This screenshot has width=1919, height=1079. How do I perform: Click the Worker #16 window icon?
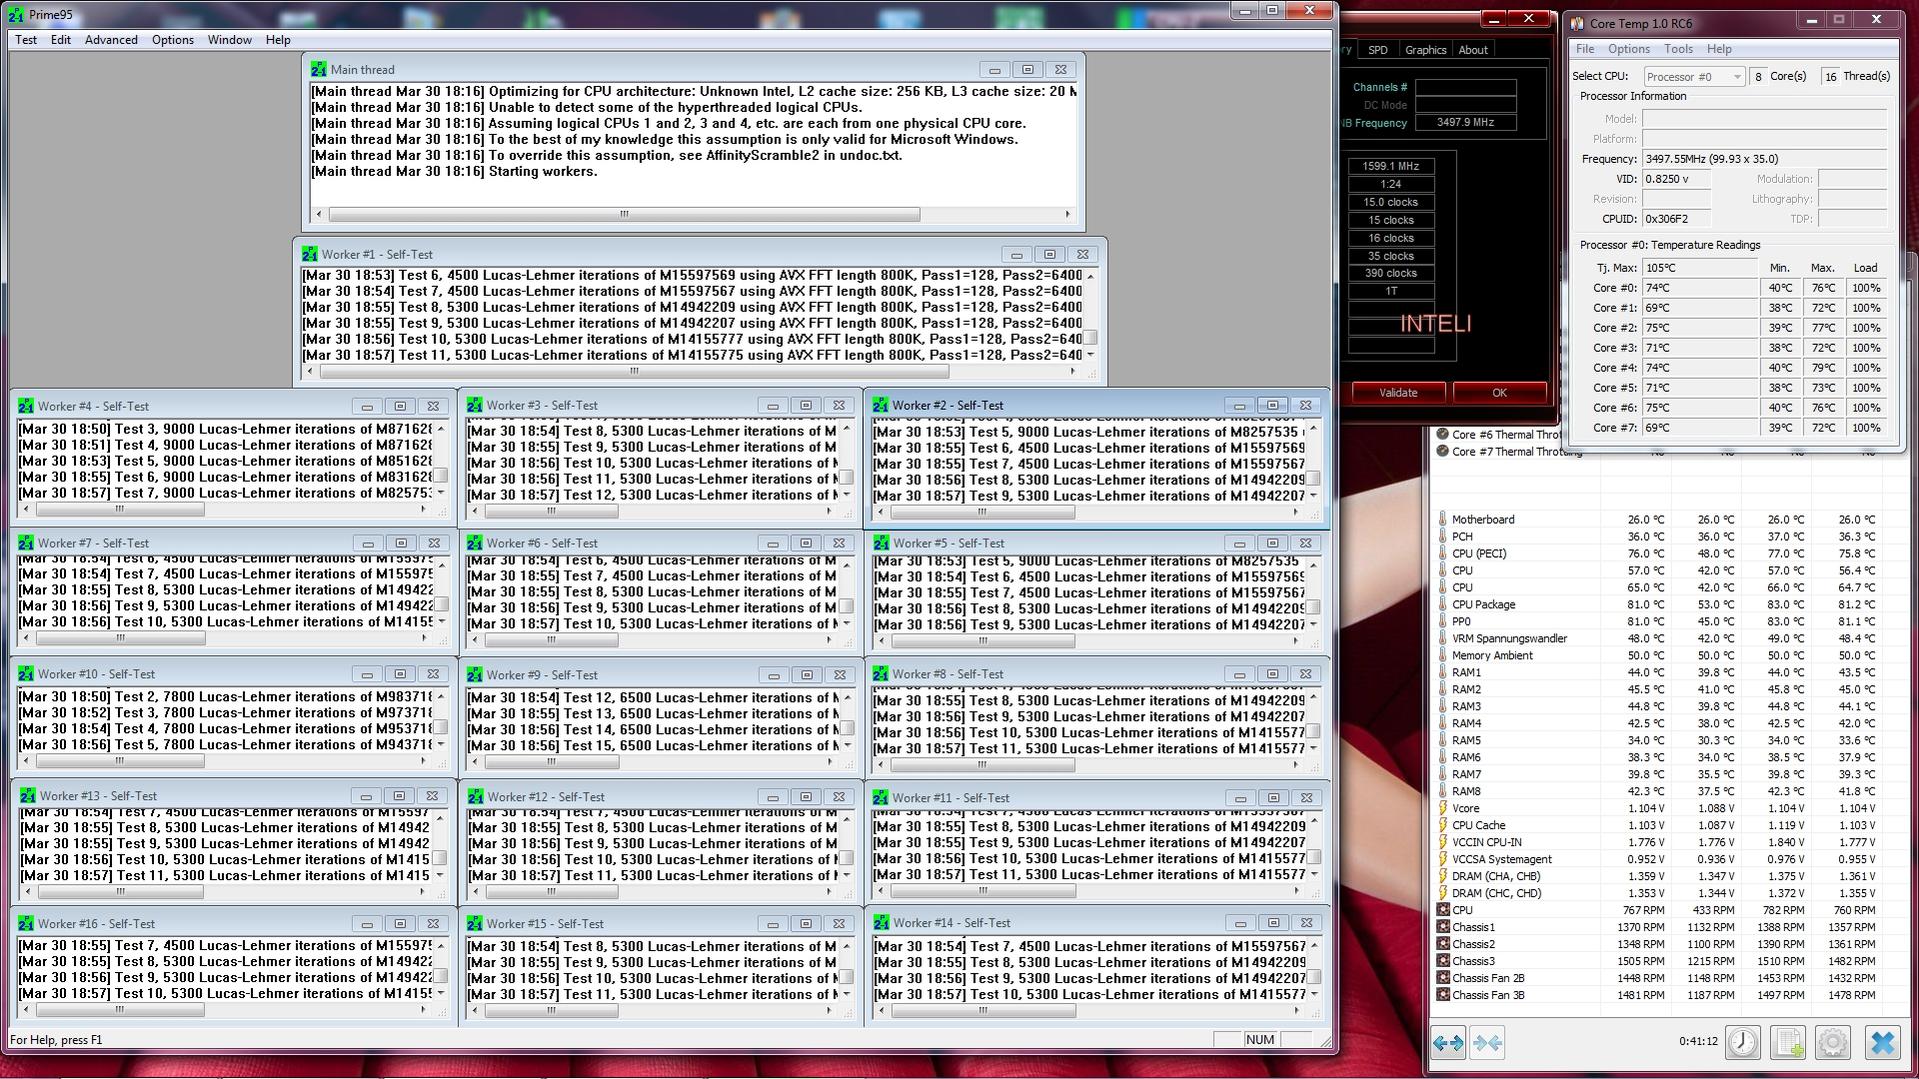25,924
